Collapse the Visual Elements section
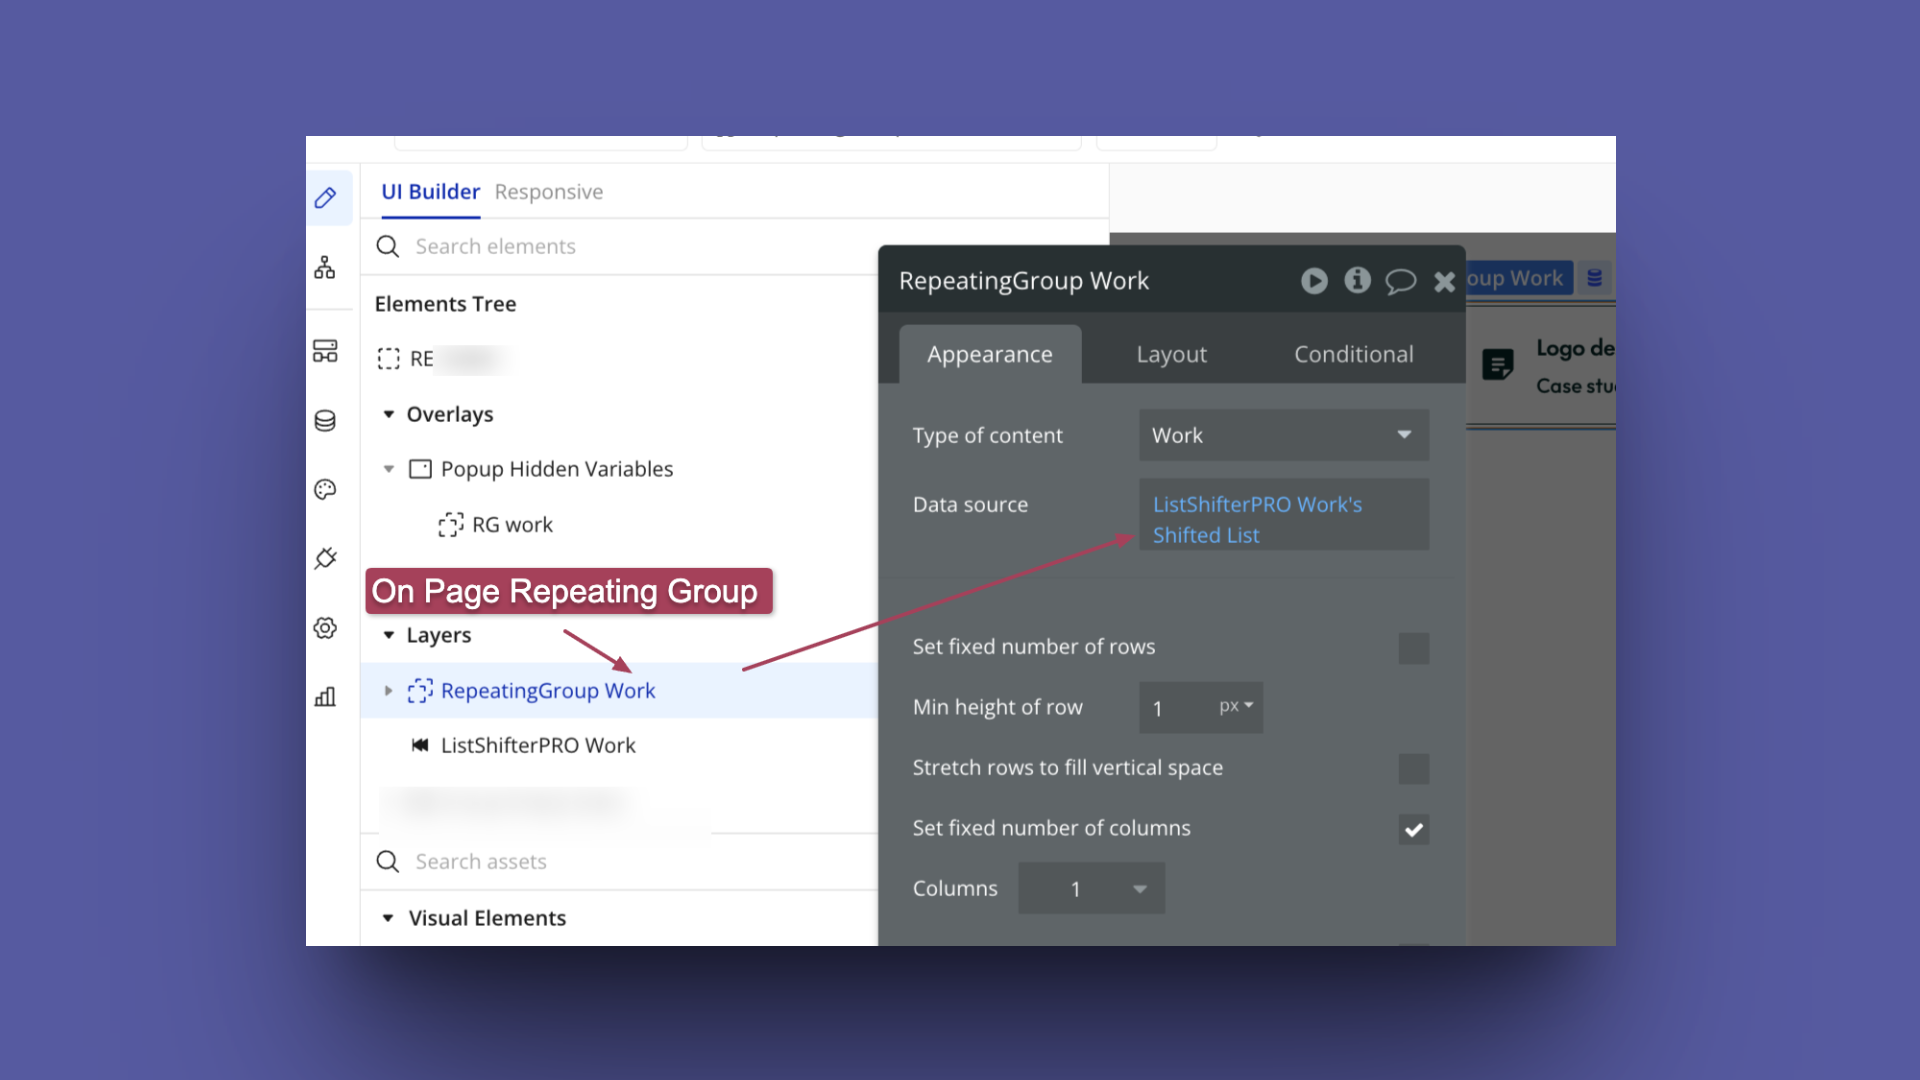The height and width of the screenshot is (1080, 1920). tap(388, 918)
